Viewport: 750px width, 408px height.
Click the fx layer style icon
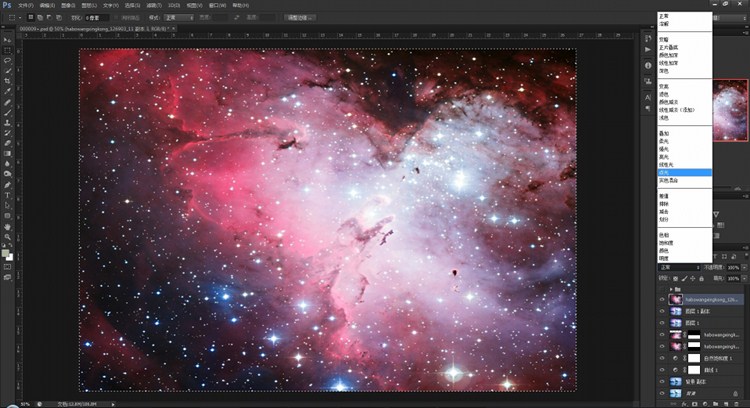(684, 405)
